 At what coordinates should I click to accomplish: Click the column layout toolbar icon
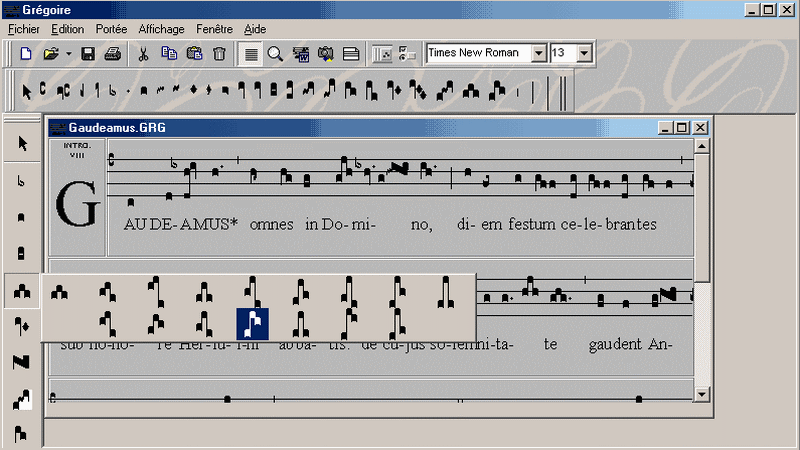382,54
